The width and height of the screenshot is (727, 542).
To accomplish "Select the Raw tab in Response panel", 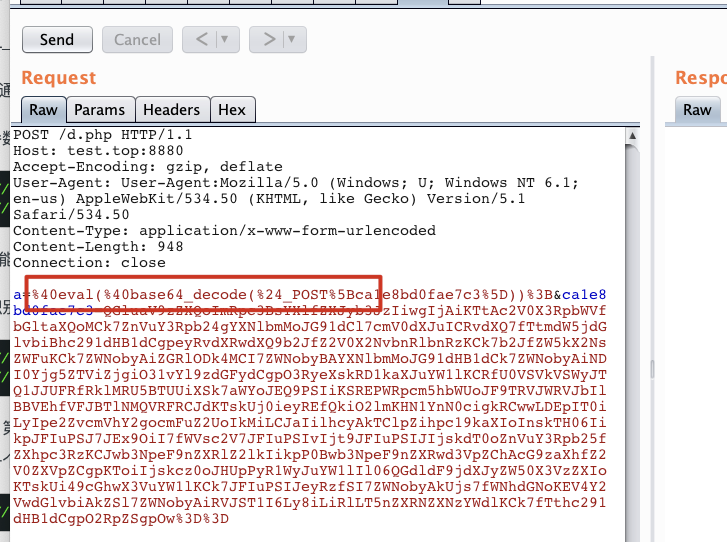I will point(697,110).
